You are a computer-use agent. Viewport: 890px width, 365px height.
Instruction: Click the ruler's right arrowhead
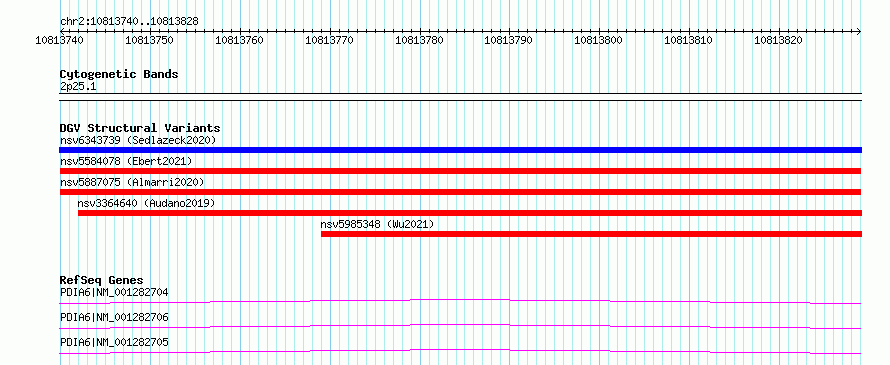click(859, 31)
